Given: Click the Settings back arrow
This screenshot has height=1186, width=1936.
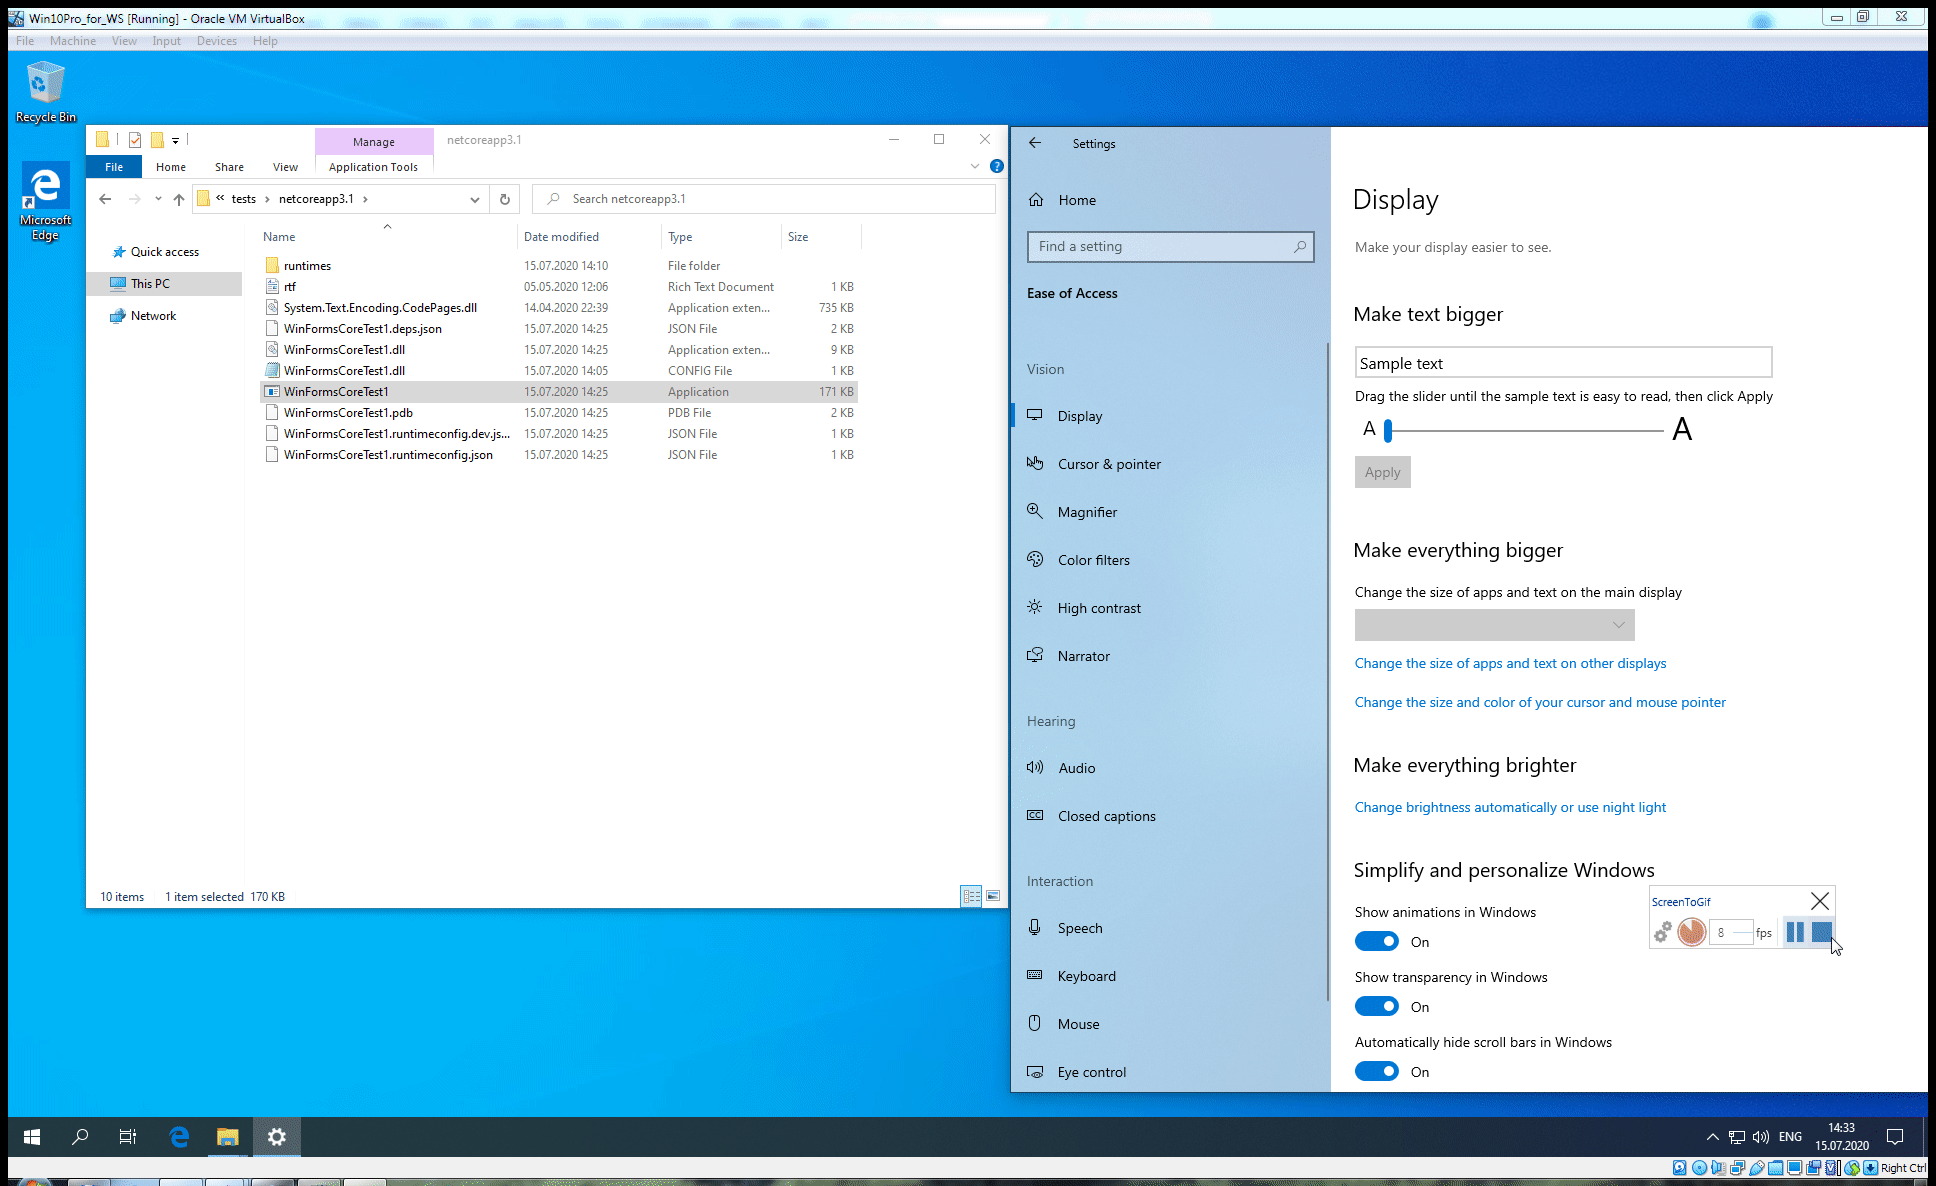Looking at the screenshot, I should pyautogui.click(x=1035, y=143).
